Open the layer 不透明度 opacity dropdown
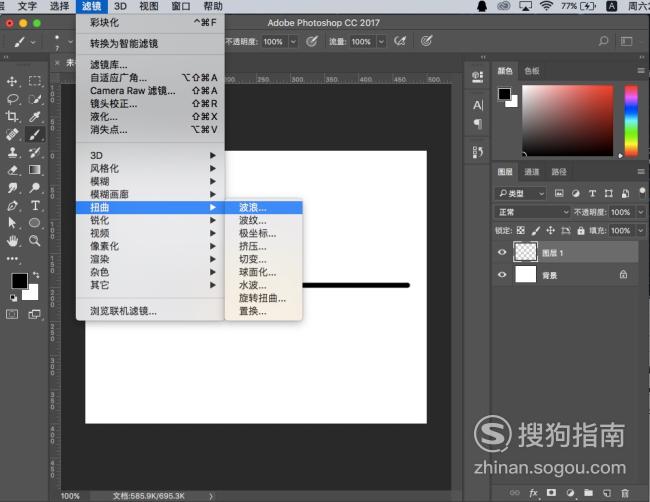This screenshot has width=650, height=502. tap(641, 212)
